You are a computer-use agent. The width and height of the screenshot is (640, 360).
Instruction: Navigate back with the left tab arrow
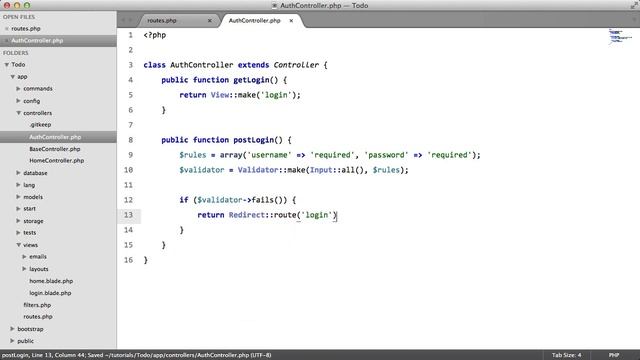tap(123, 20)
